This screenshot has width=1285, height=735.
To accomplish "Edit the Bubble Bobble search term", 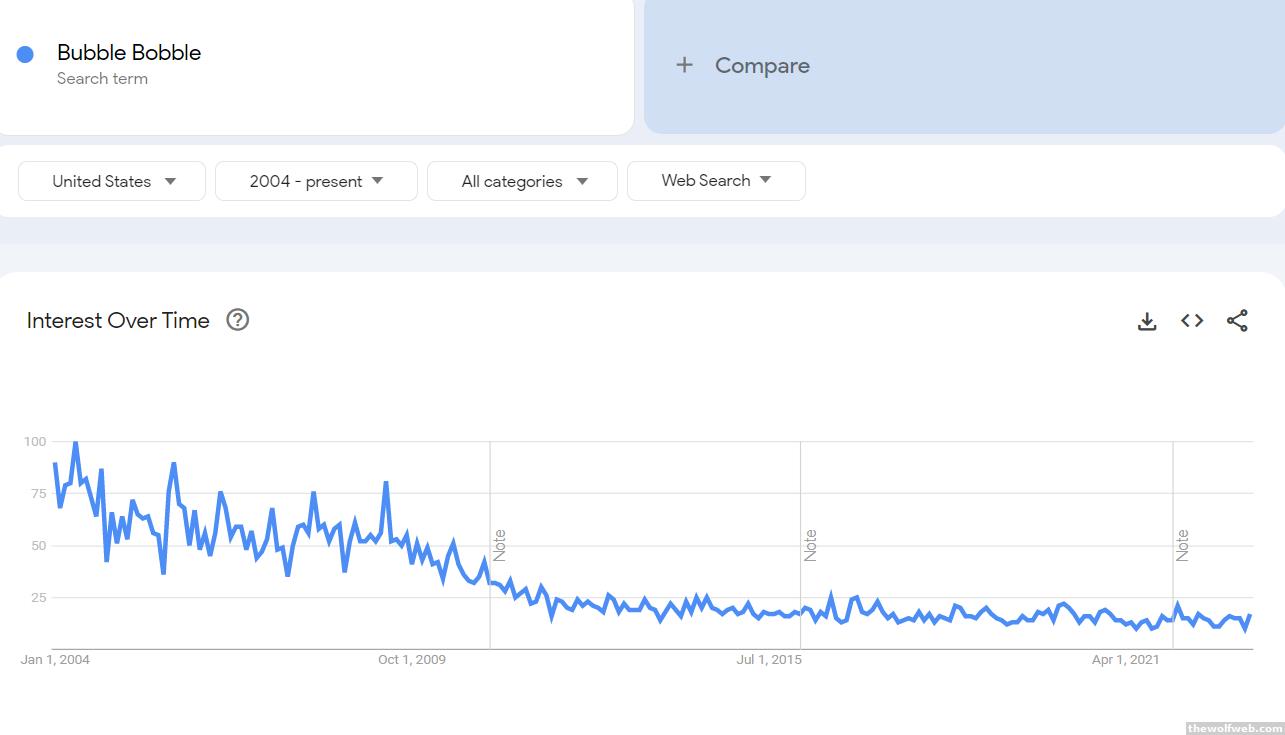I will click(x=129, y=53).
